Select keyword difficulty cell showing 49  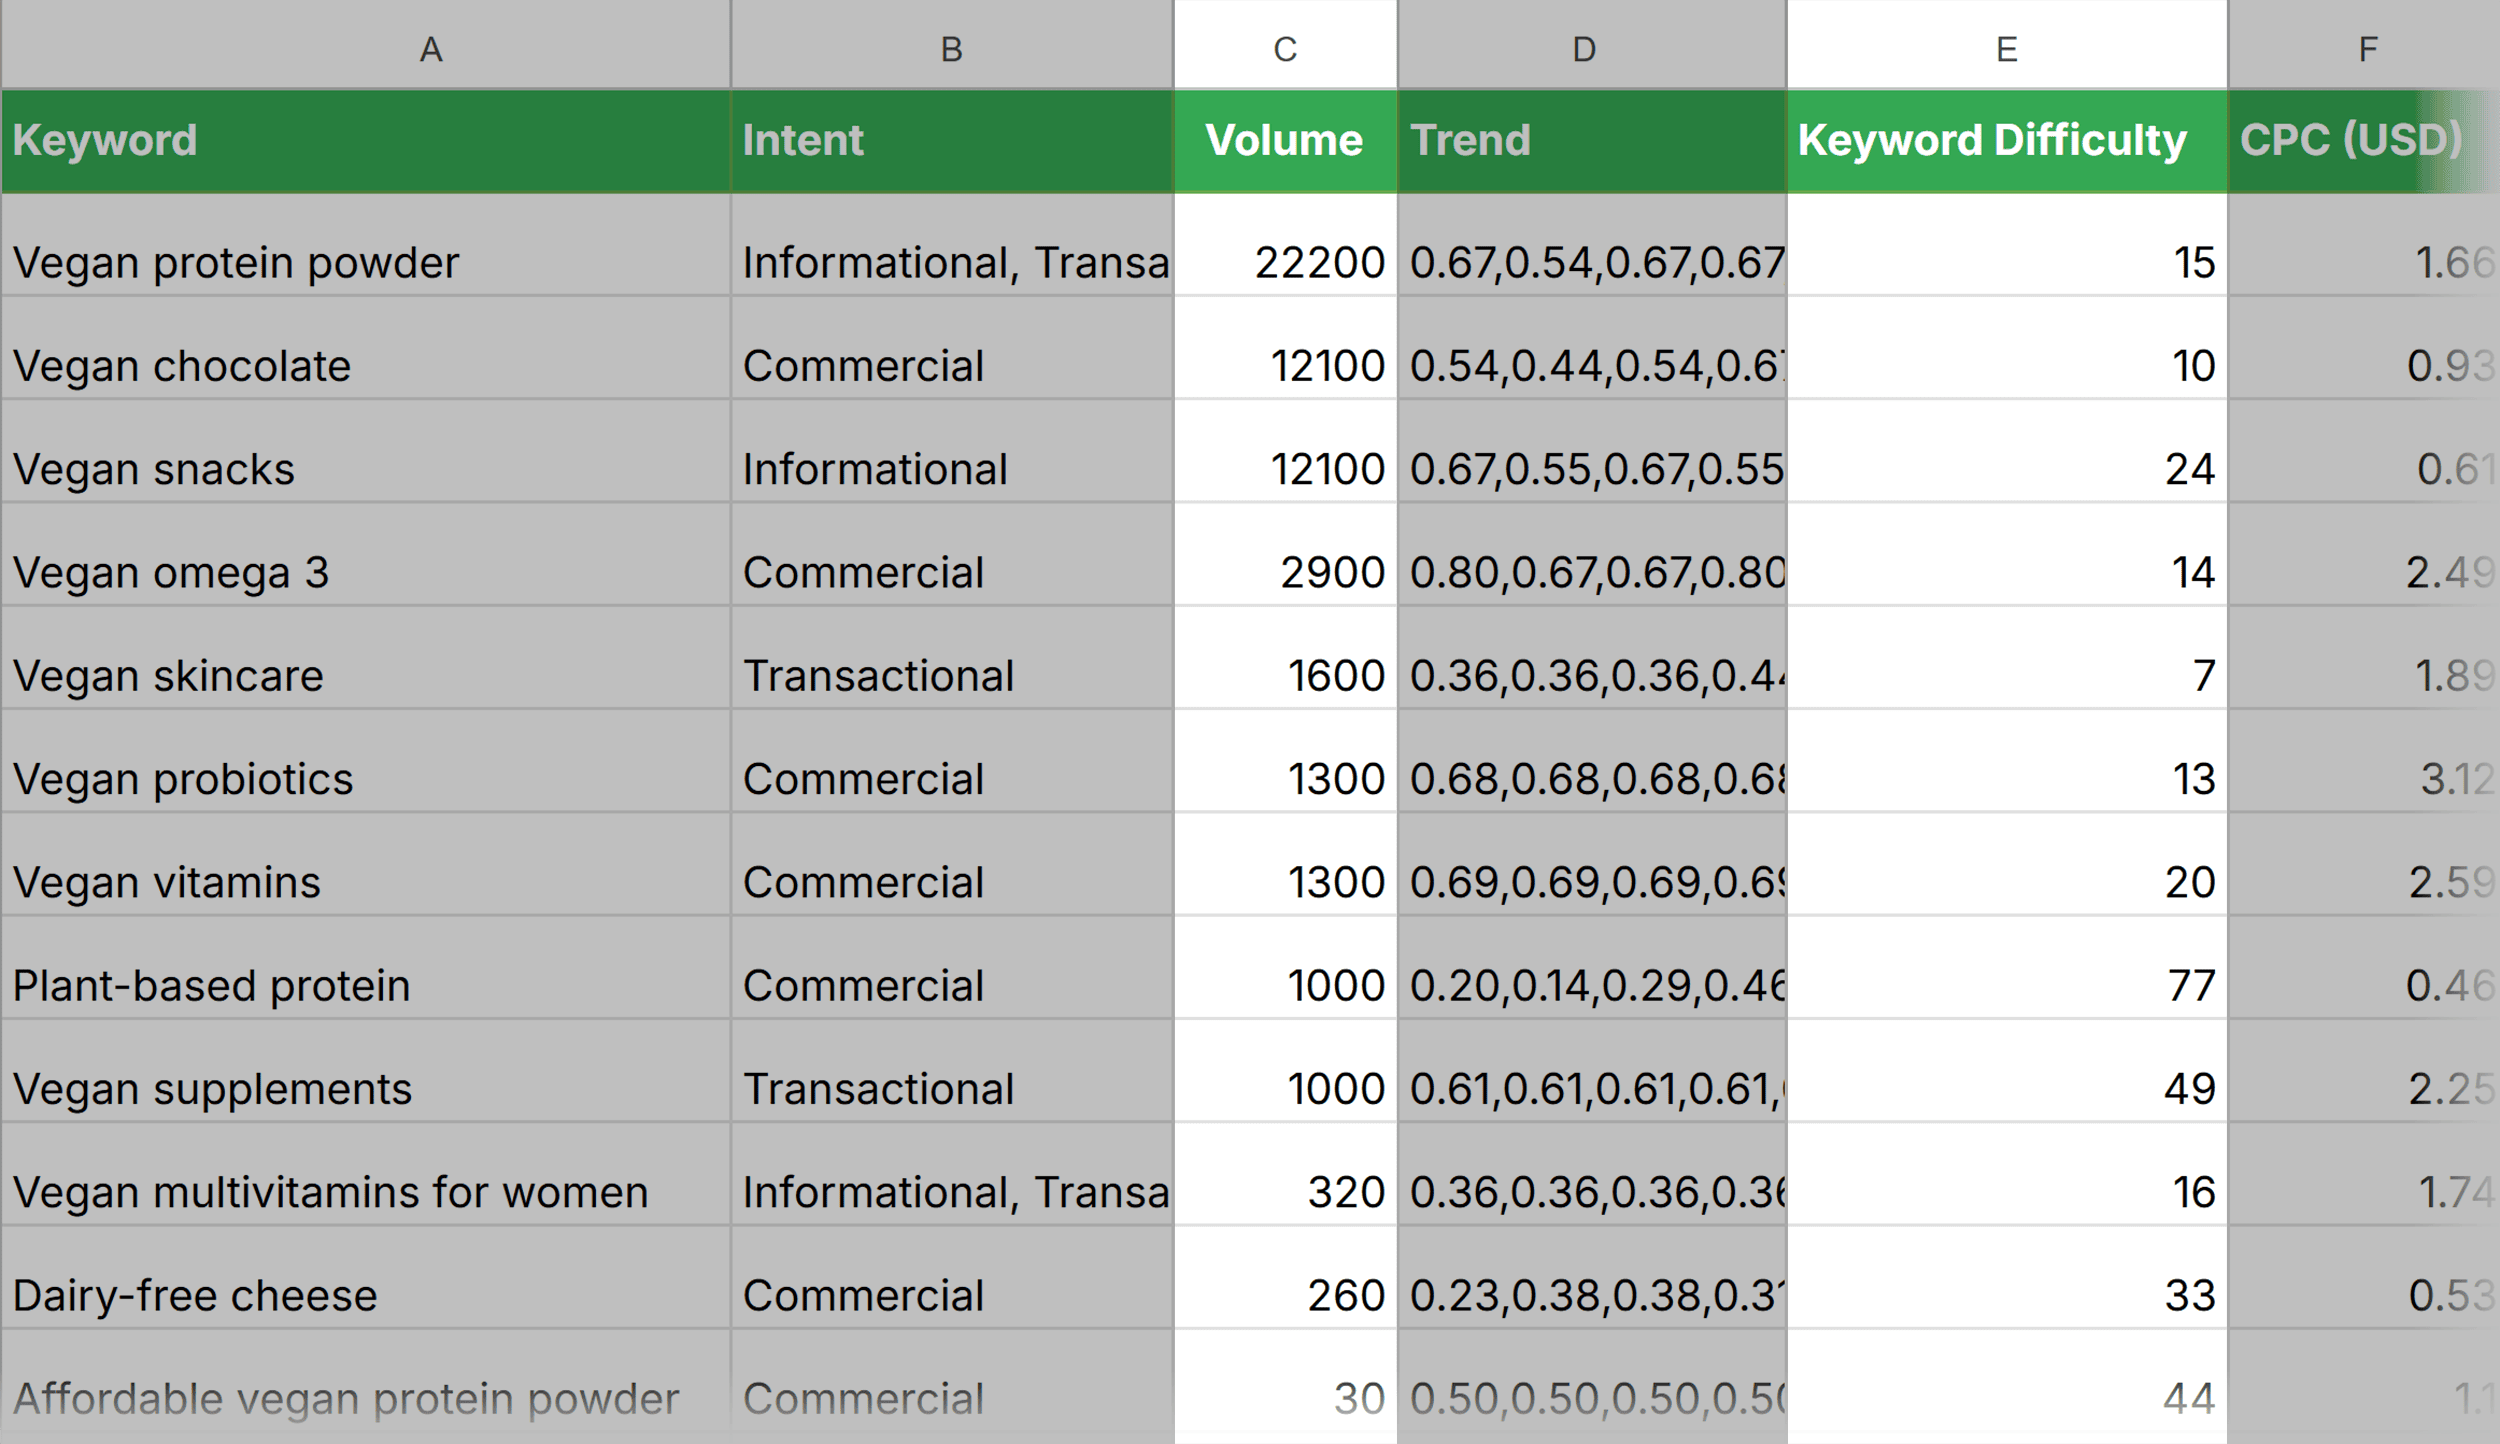(2007, 1070)
